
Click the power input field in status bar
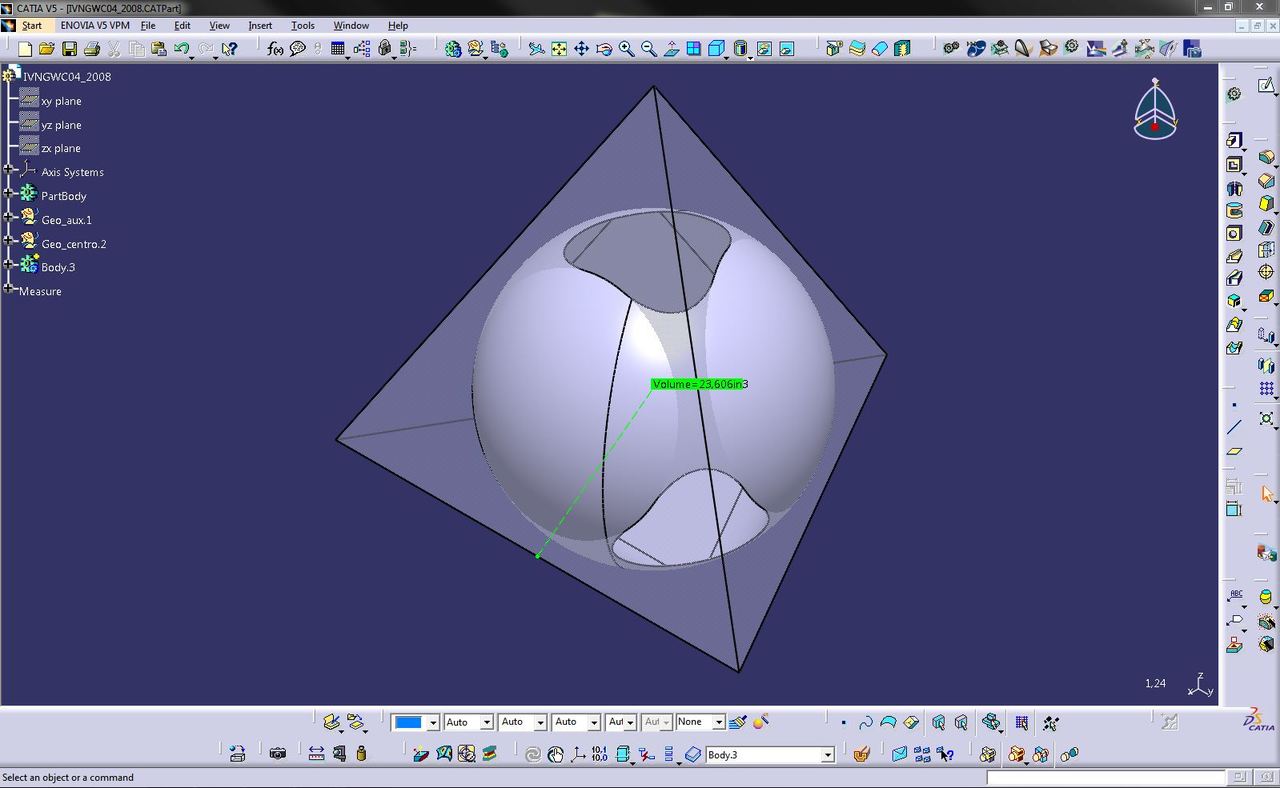(x=1106, y=777)
